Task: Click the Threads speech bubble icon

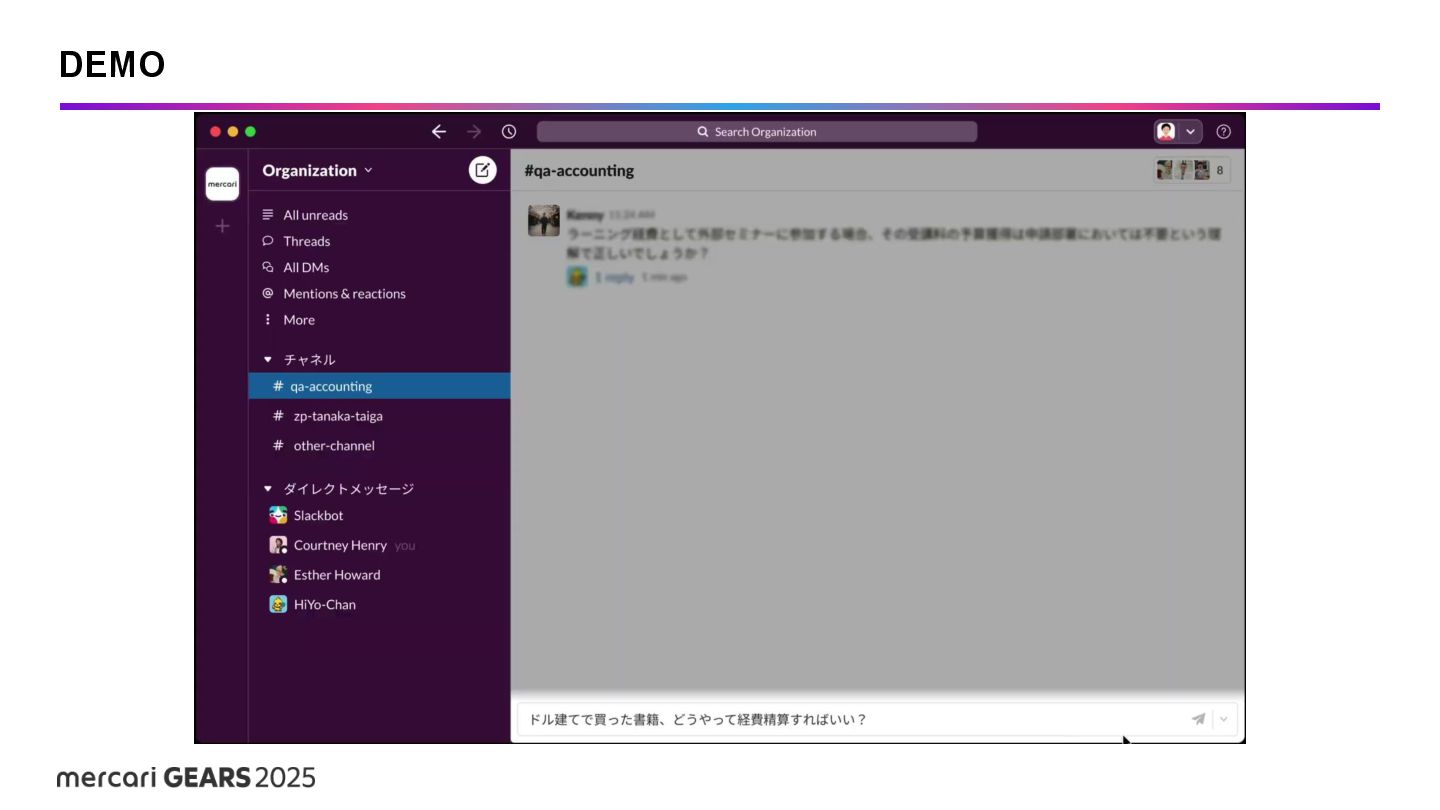Action: click(268, 241)
